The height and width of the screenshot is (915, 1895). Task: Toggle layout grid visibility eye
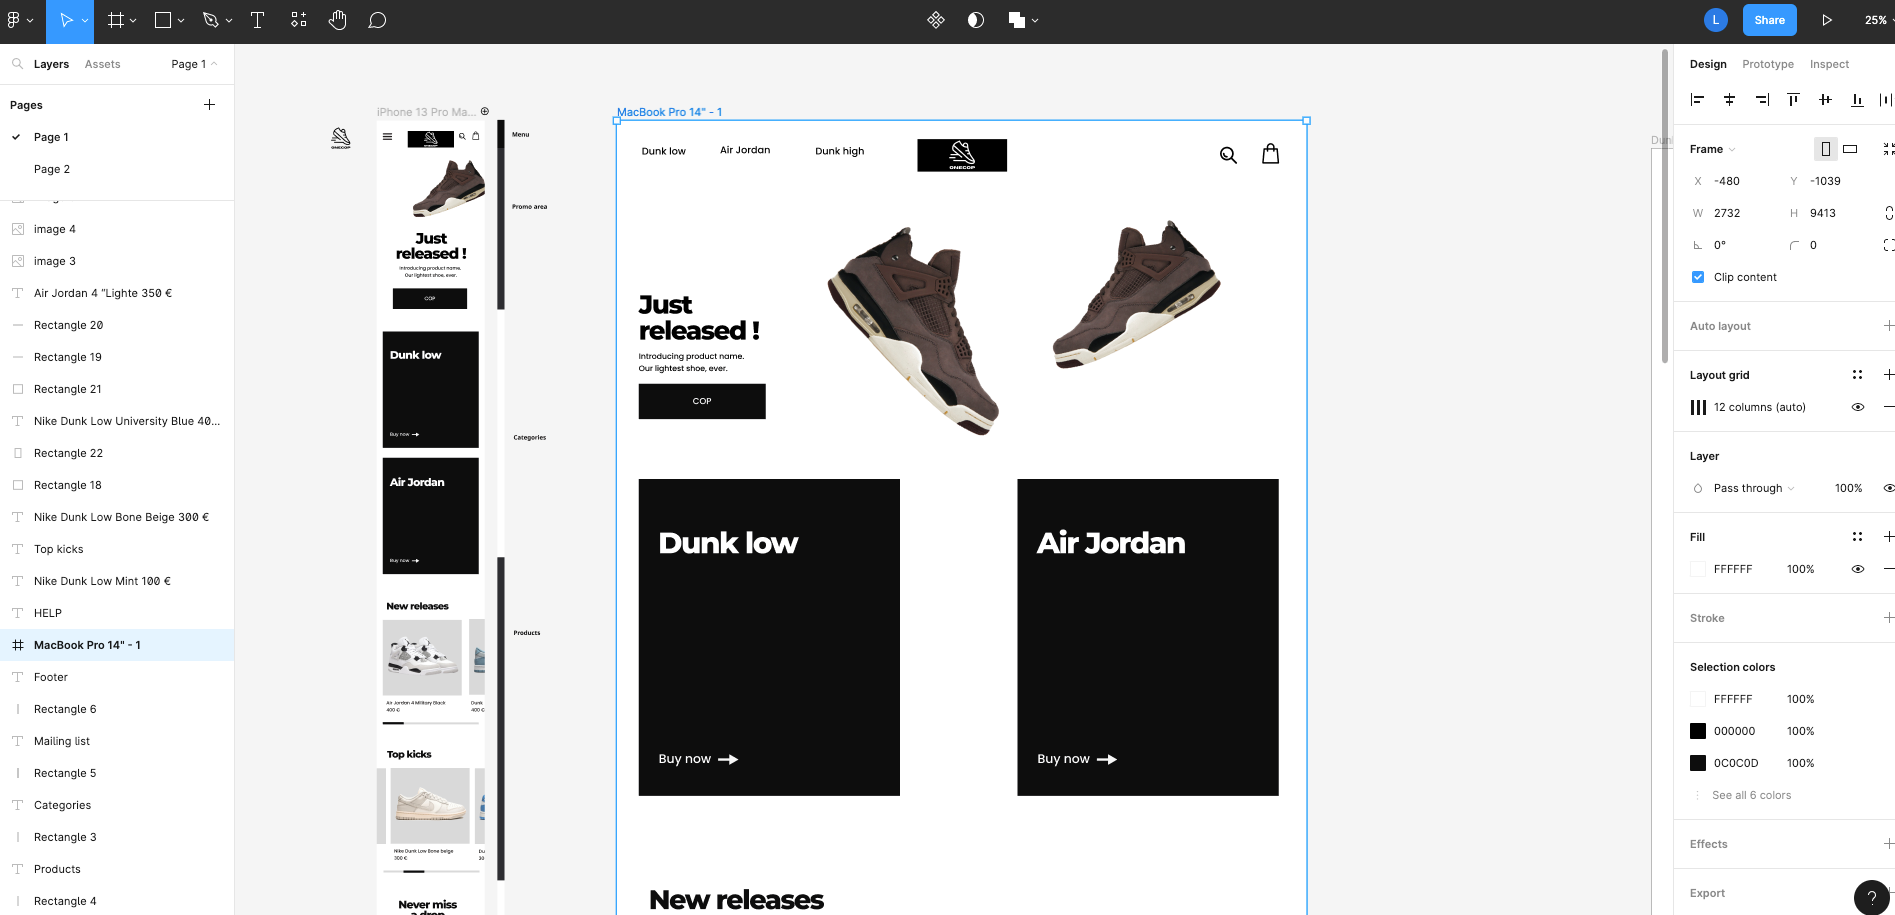(x=1857, y=407)
